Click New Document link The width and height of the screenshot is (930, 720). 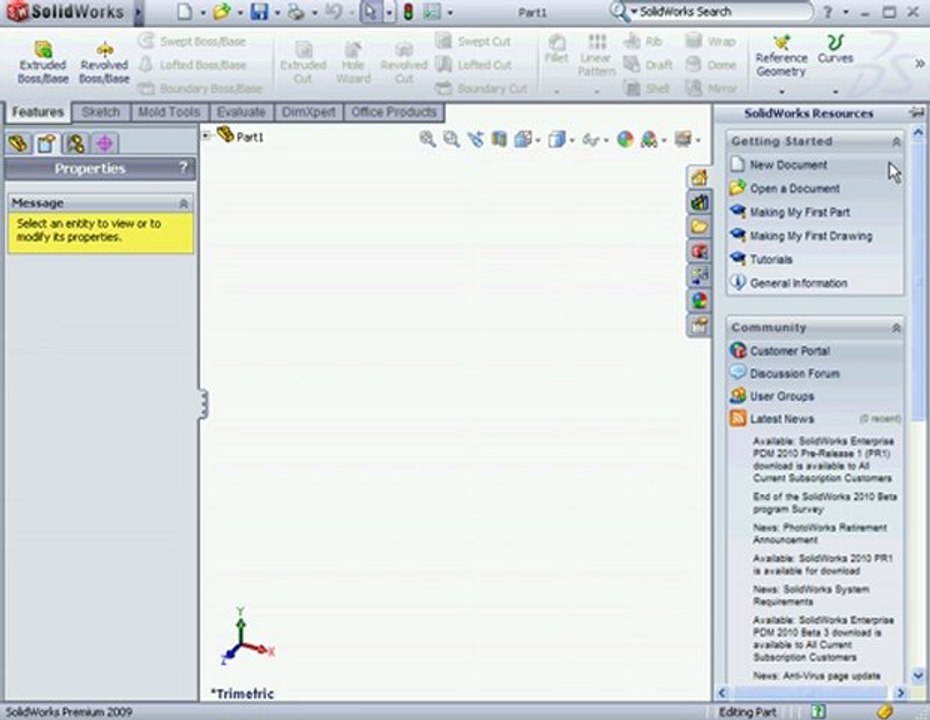(788, 165)
